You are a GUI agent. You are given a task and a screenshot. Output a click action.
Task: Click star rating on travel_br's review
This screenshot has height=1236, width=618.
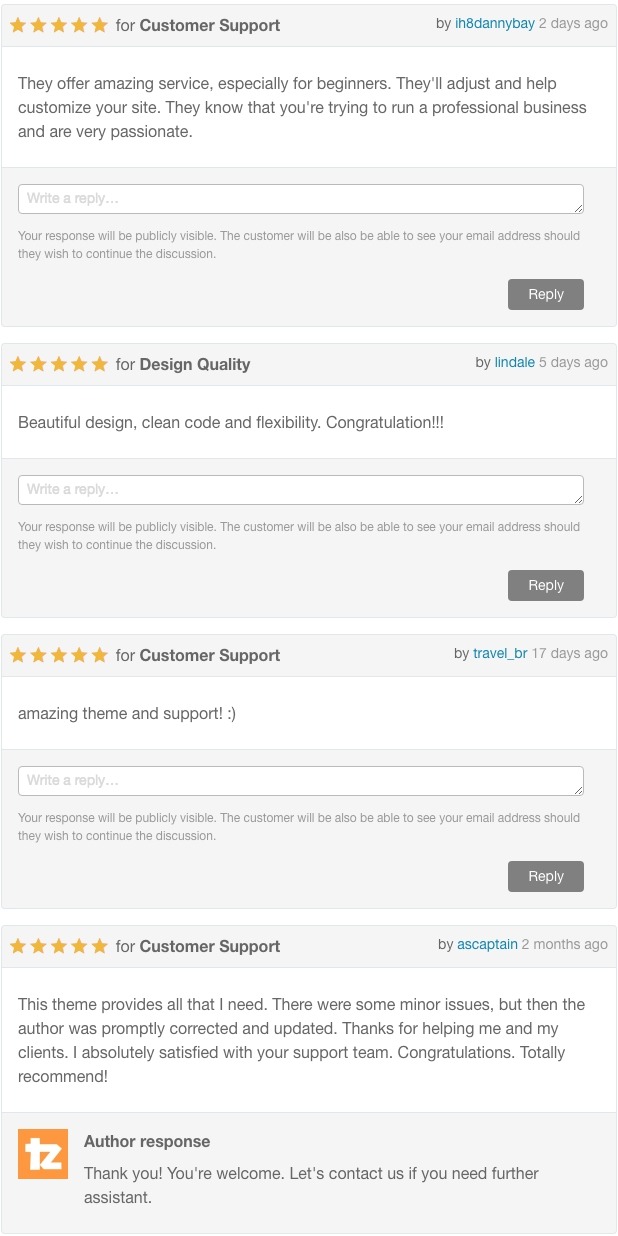(x=59, y=655)
